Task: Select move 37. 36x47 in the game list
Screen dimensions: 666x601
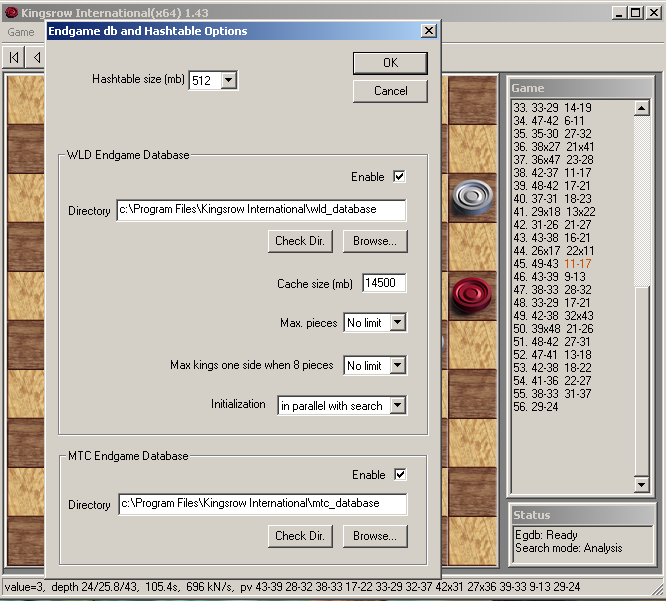Action: click(535, 160)
